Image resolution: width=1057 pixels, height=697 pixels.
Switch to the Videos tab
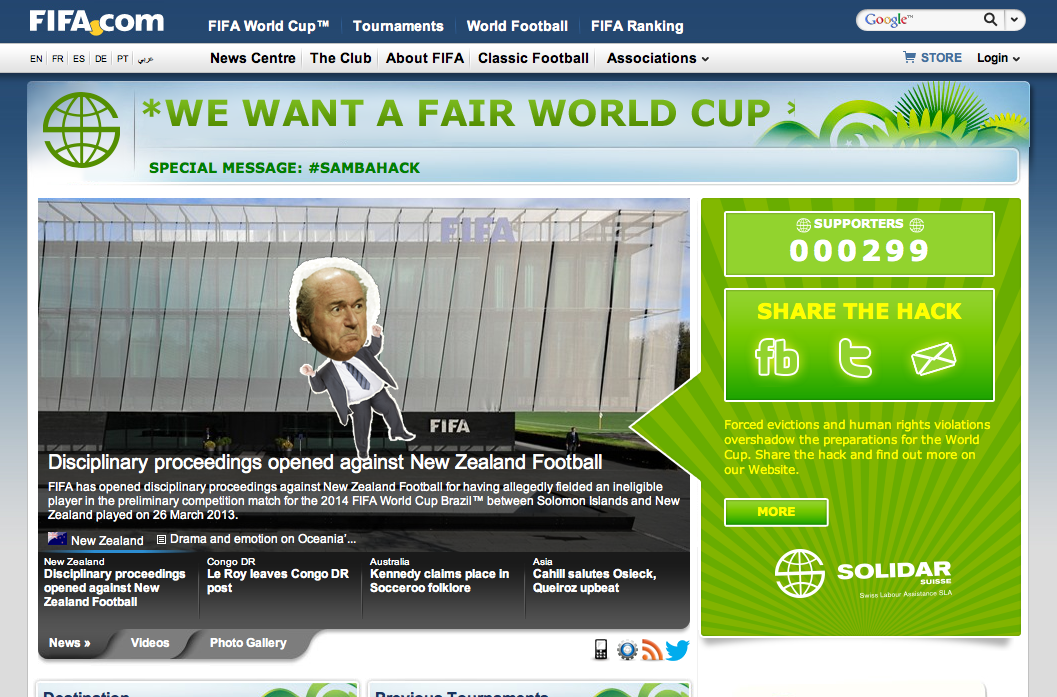(150, 643)
